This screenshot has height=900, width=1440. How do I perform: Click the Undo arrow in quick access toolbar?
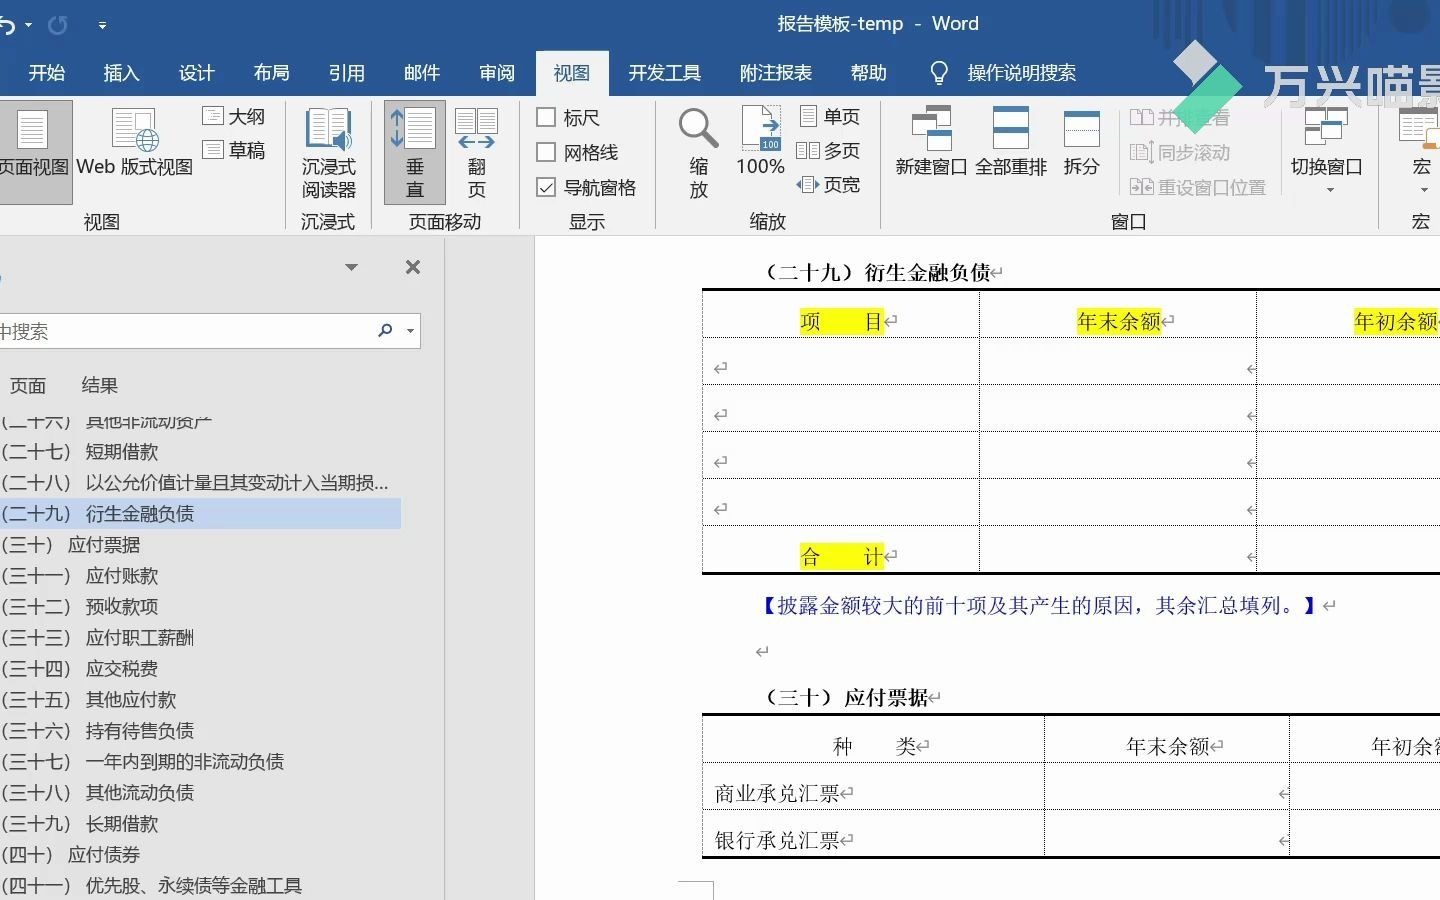pyautogui.click(x=8, y=24)
